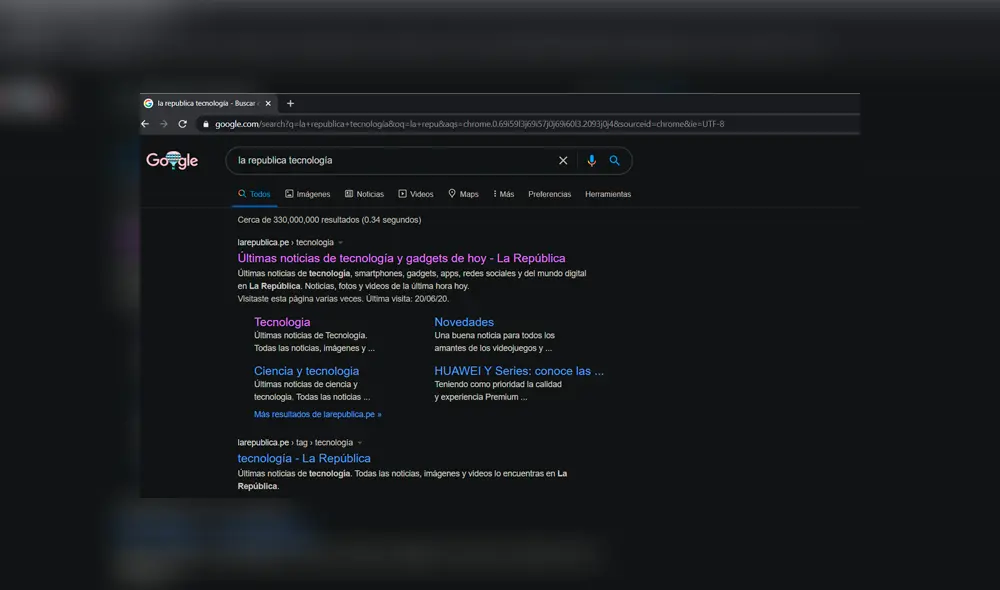Start voice search with microphone icon

(591, 160)
